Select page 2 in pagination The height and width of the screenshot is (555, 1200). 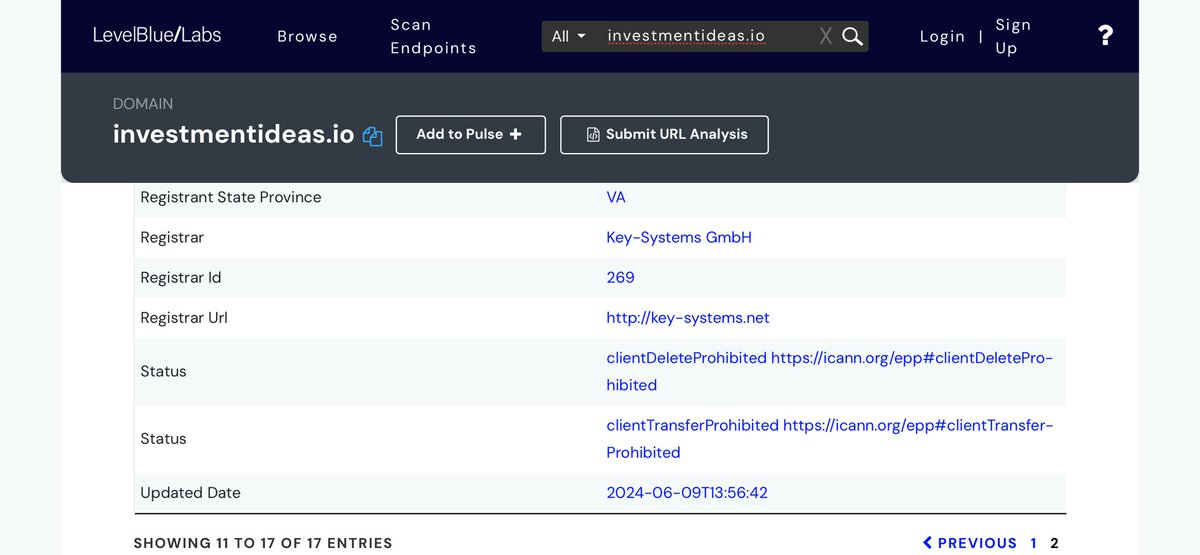(x=1054, y=543)
